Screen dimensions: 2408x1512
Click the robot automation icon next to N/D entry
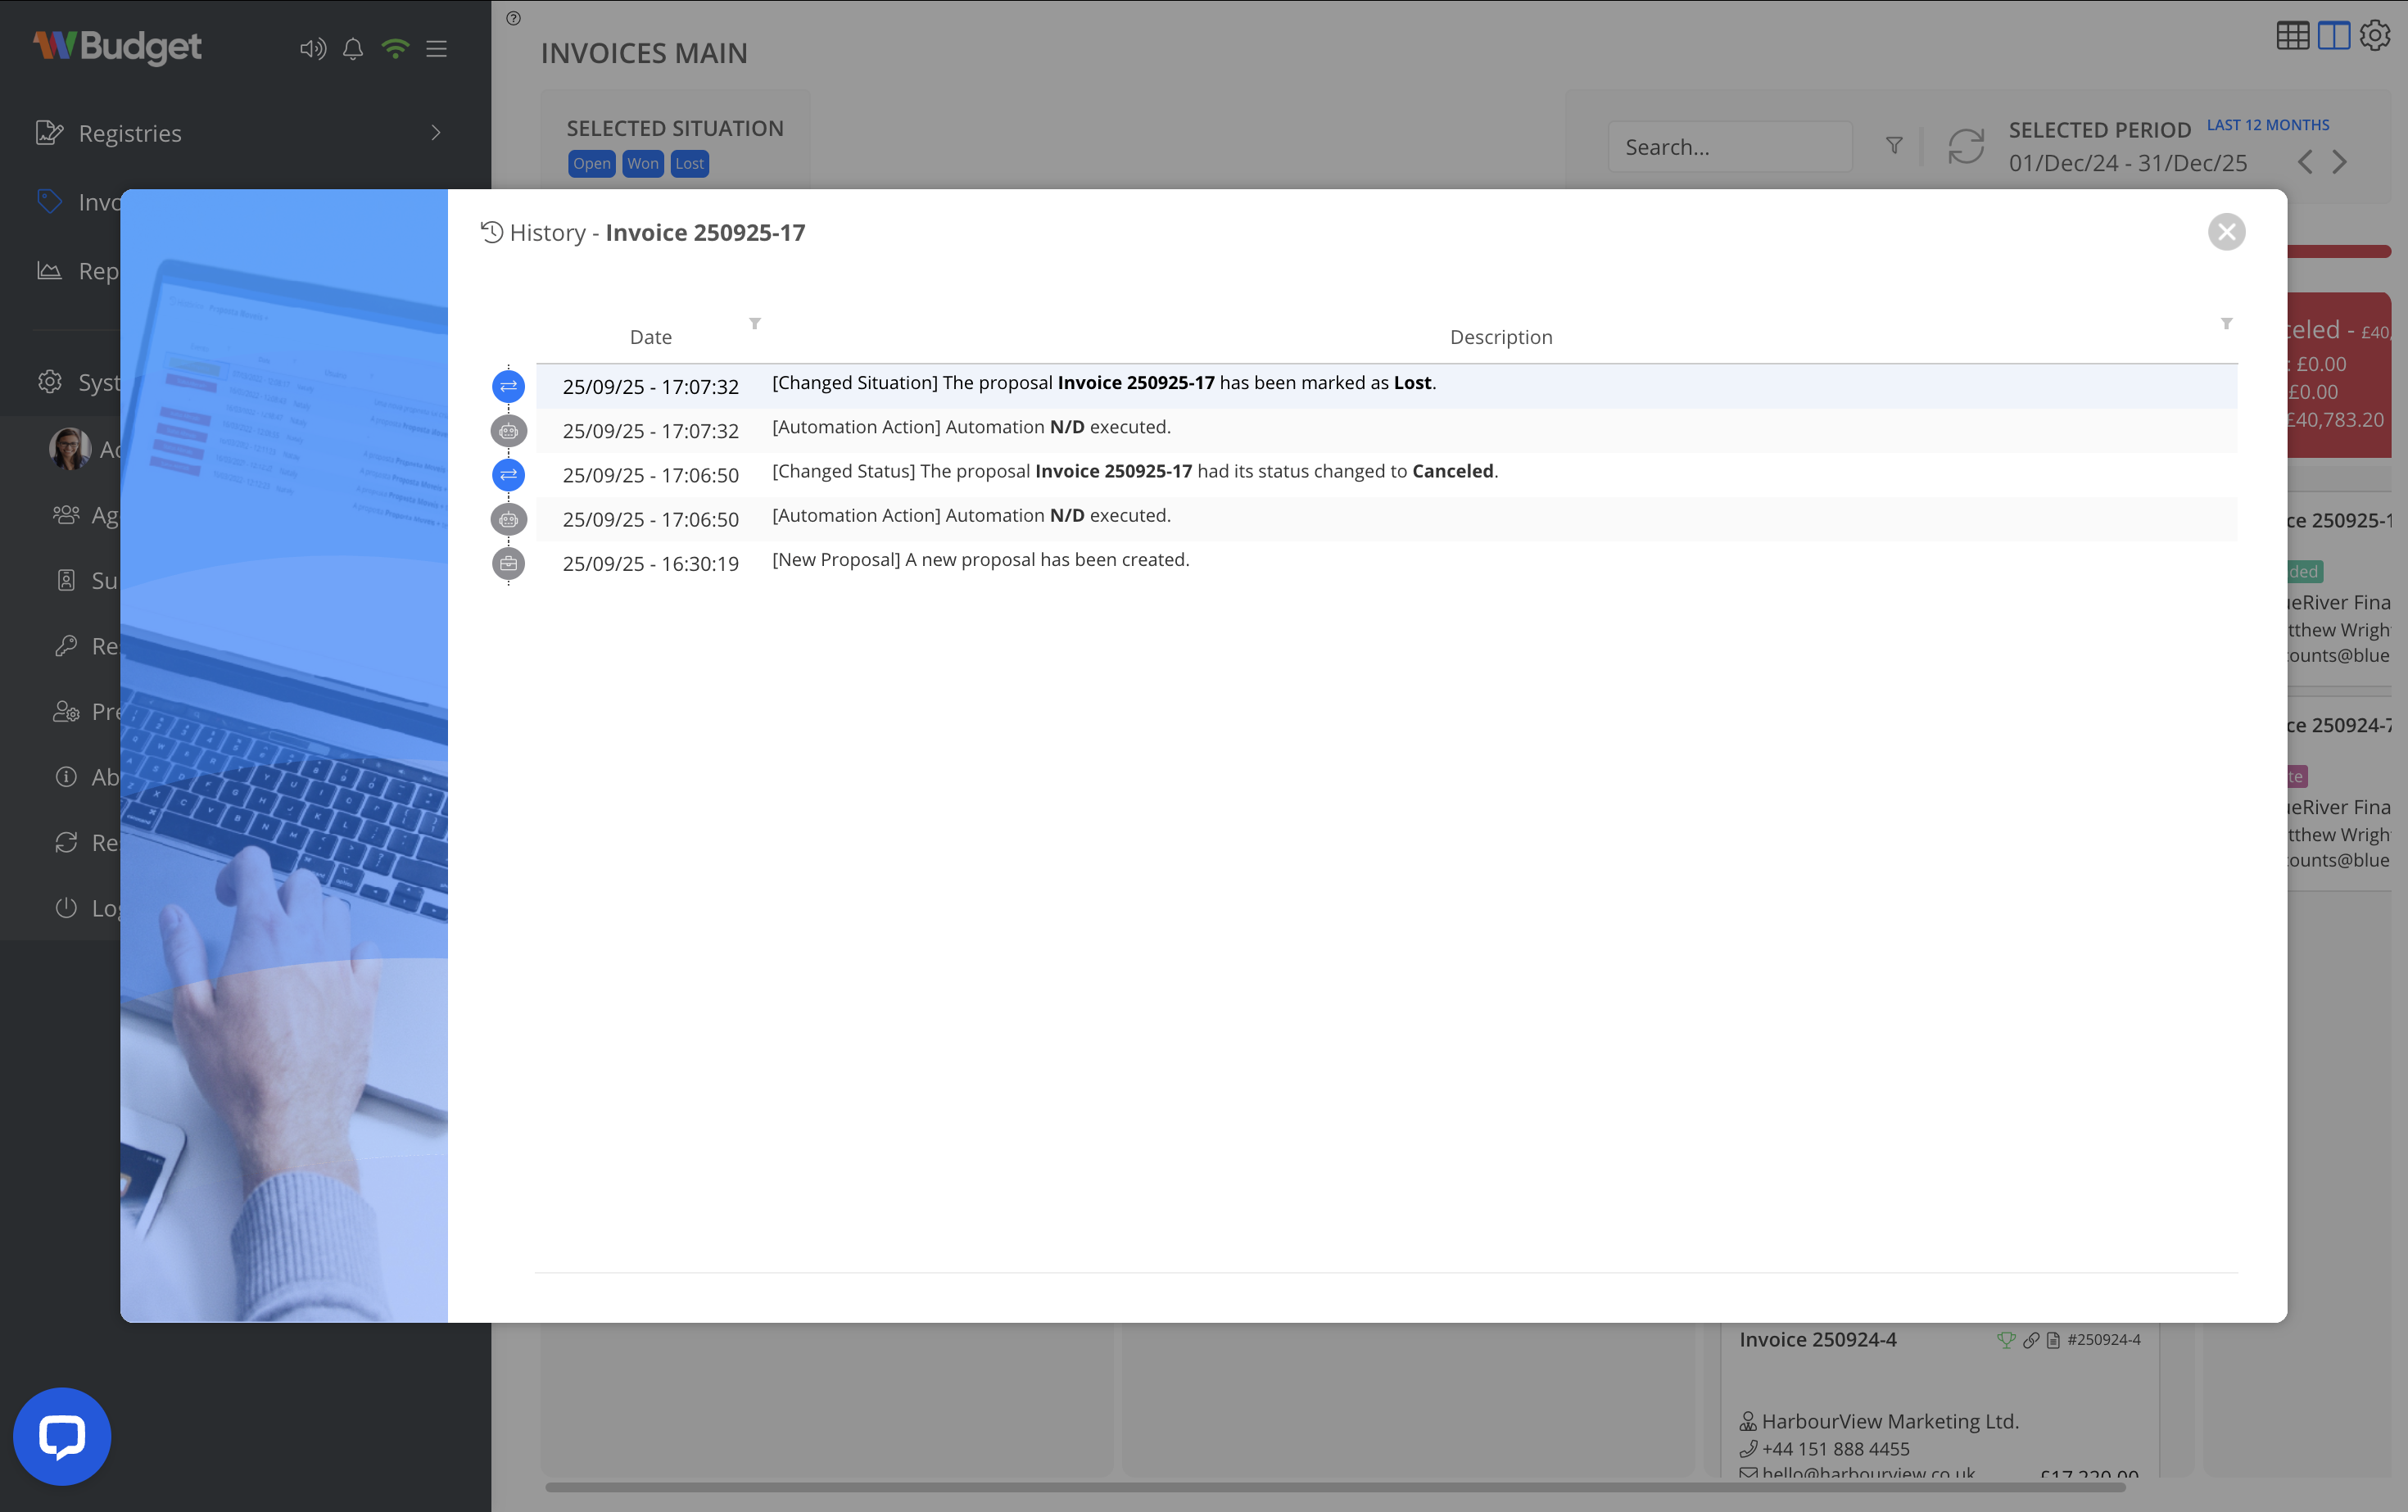[x=509, y=431]
